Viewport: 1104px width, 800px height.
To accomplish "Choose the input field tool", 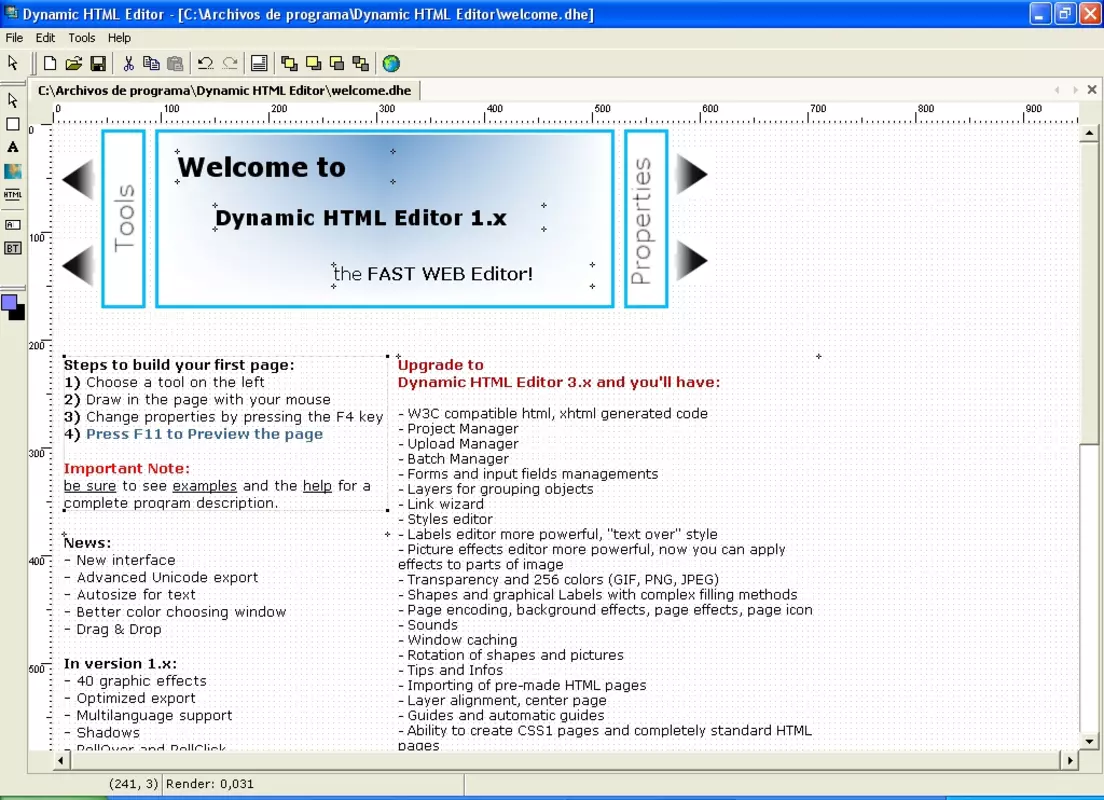I will [13, 225].
